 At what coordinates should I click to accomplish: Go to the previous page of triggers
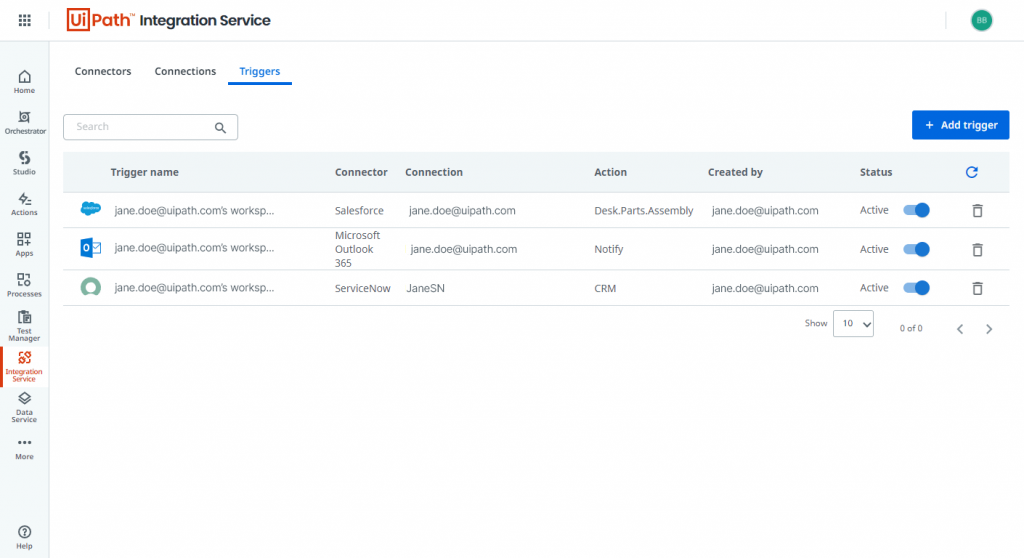pos(960,329)
